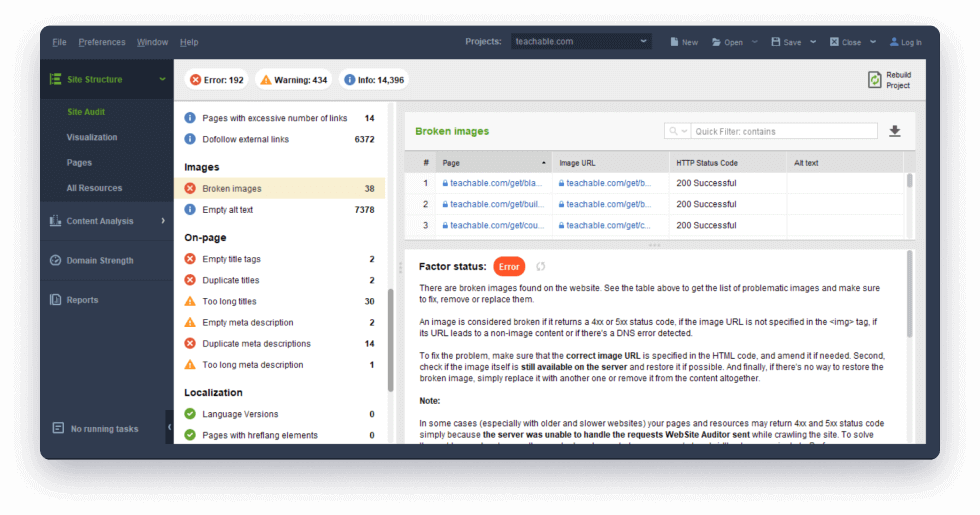Open the Preferences menu
980x515 pixels.
[x=102, y=42]
